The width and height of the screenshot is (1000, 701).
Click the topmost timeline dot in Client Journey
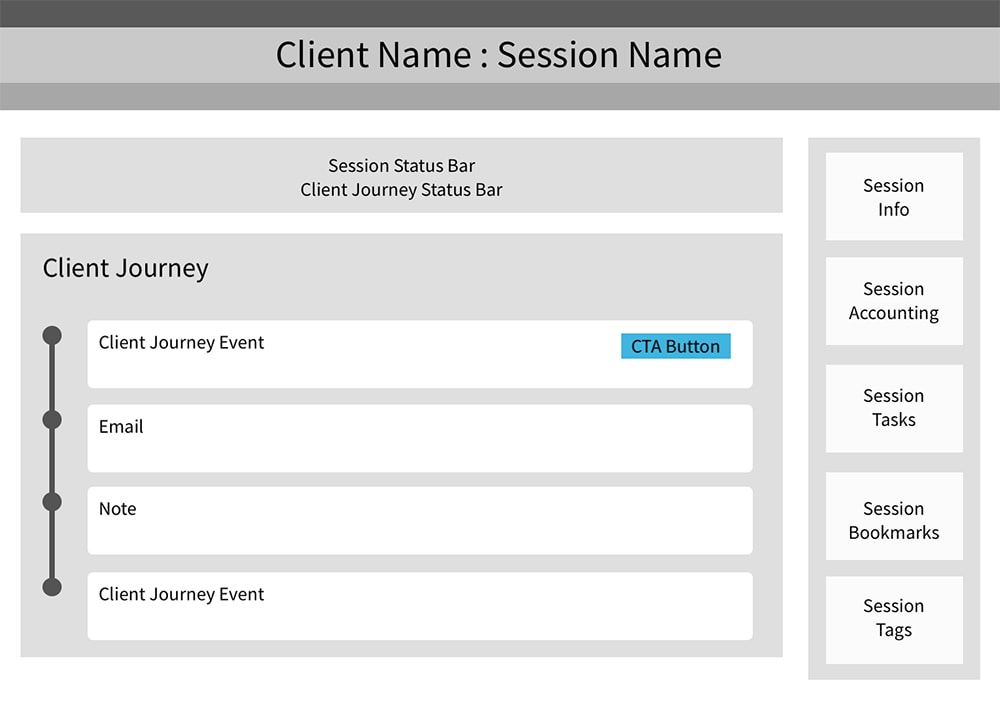[52, 336]
